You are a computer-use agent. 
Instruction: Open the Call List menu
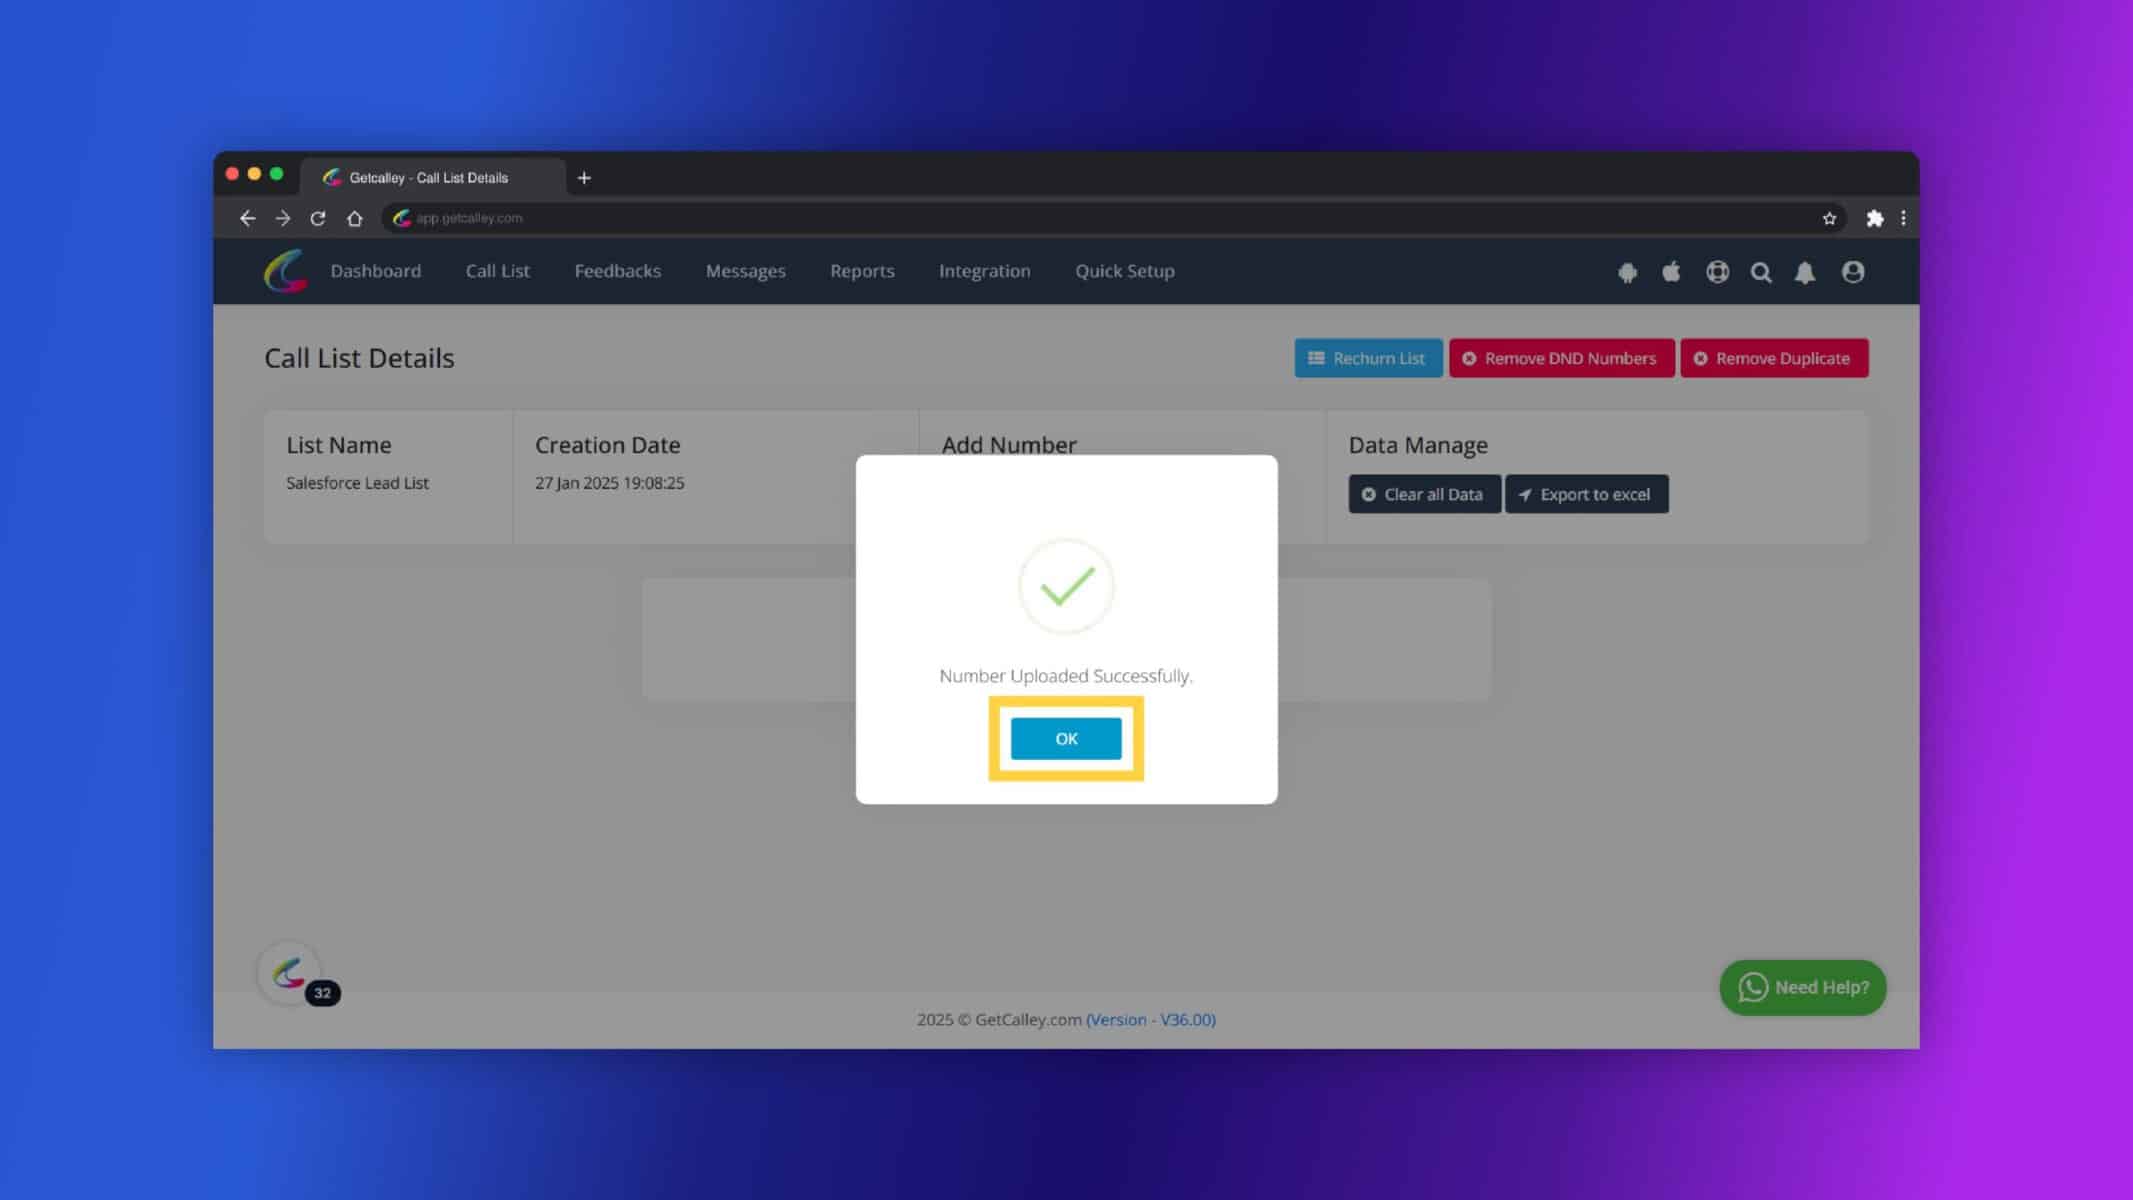click(497, 270)
